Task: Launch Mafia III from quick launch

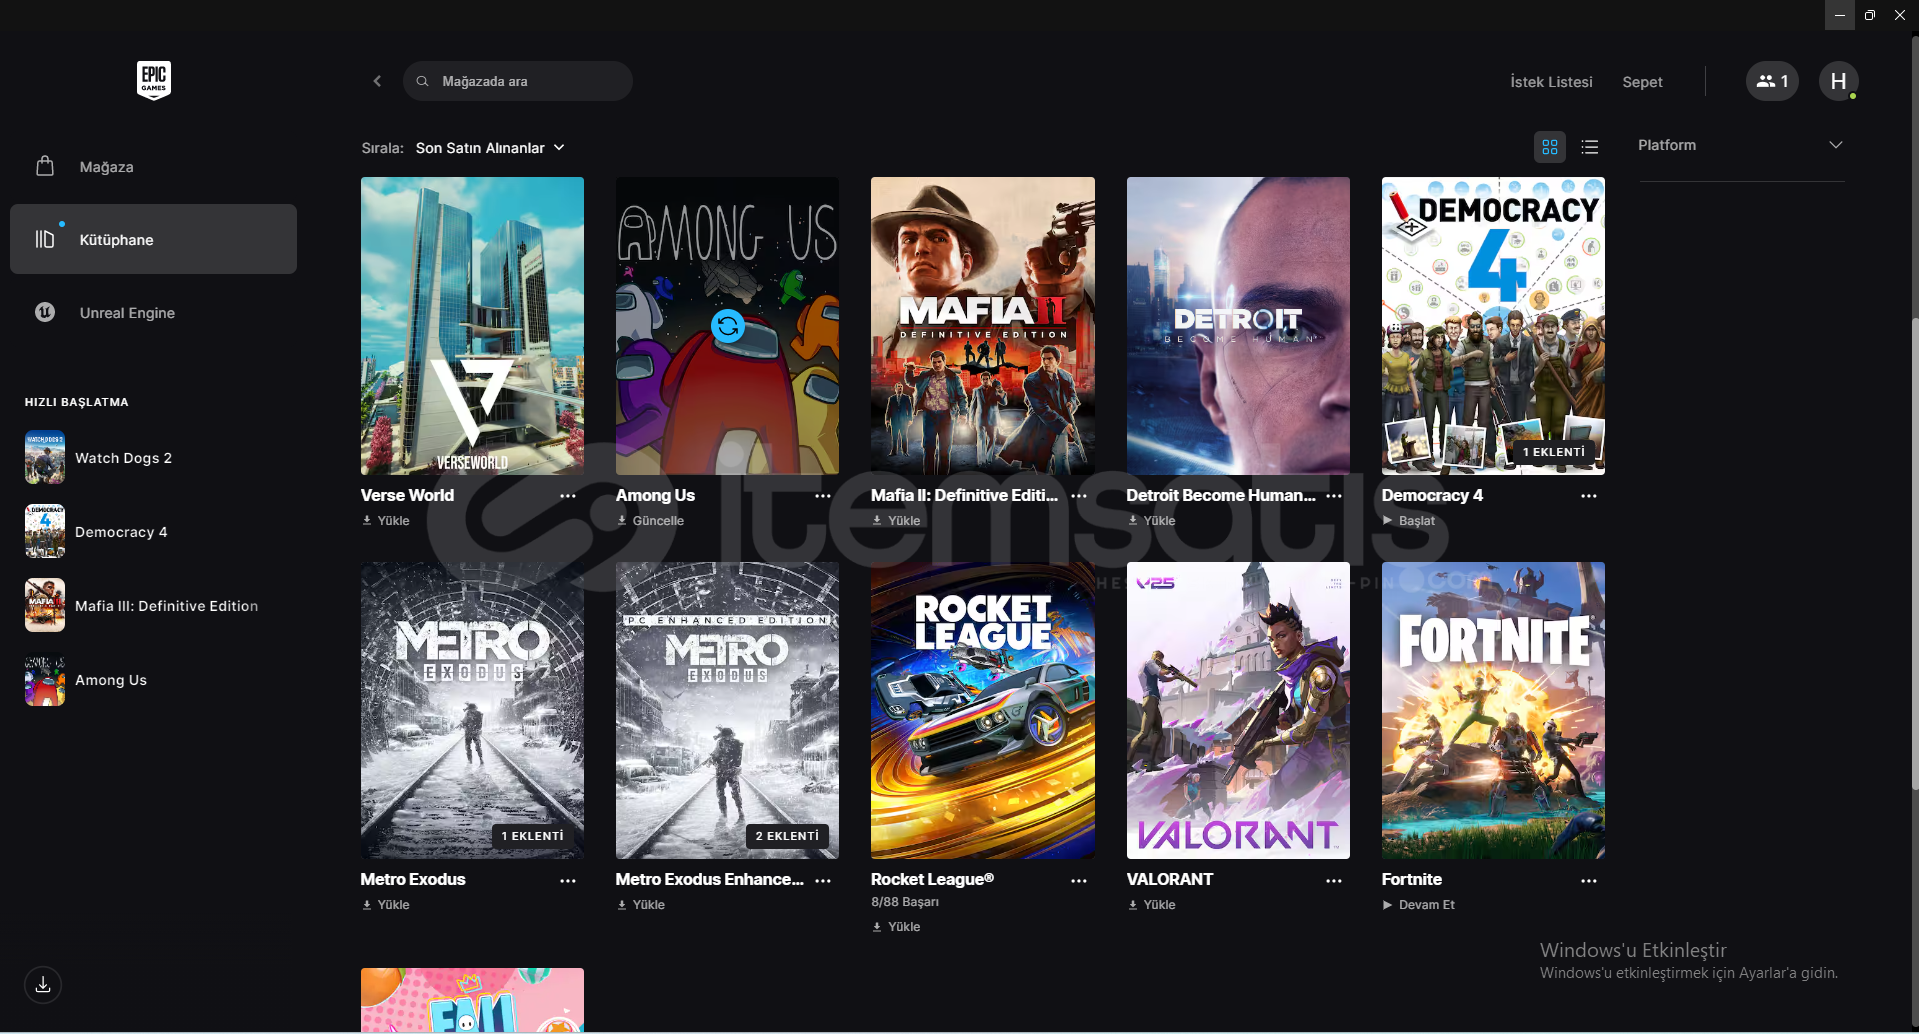Action: (x=142, y=605)
